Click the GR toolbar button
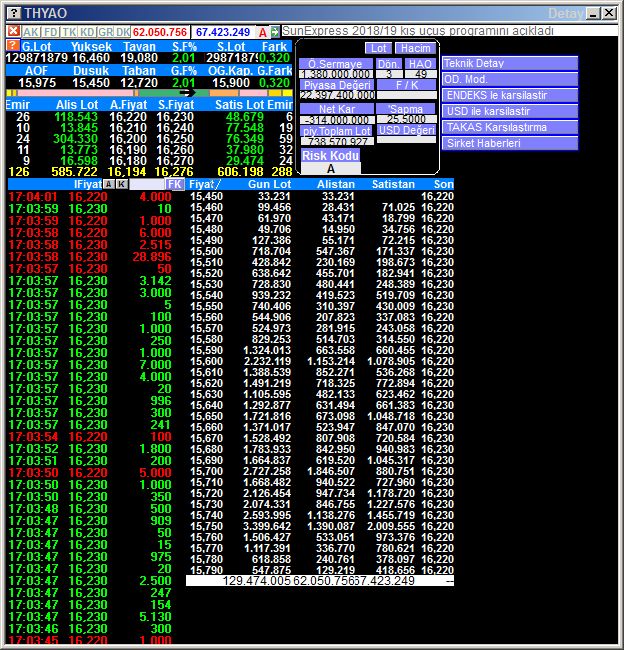This screenshot has width=624, height=650. click(105, 32)
